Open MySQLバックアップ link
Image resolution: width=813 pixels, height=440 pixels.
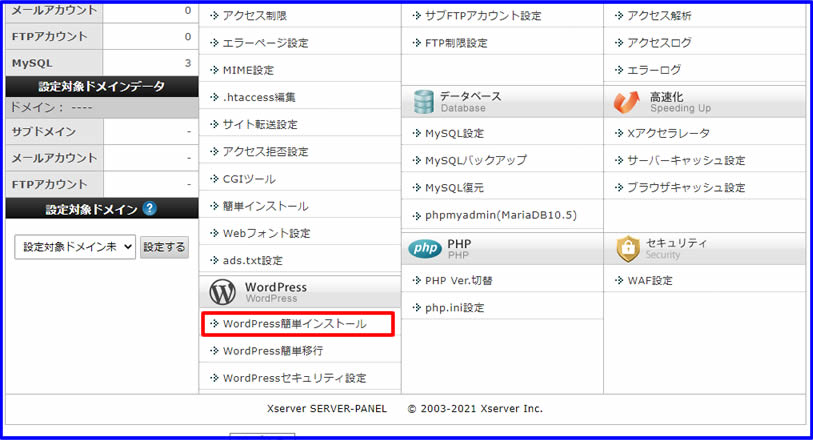pos(476,160)
